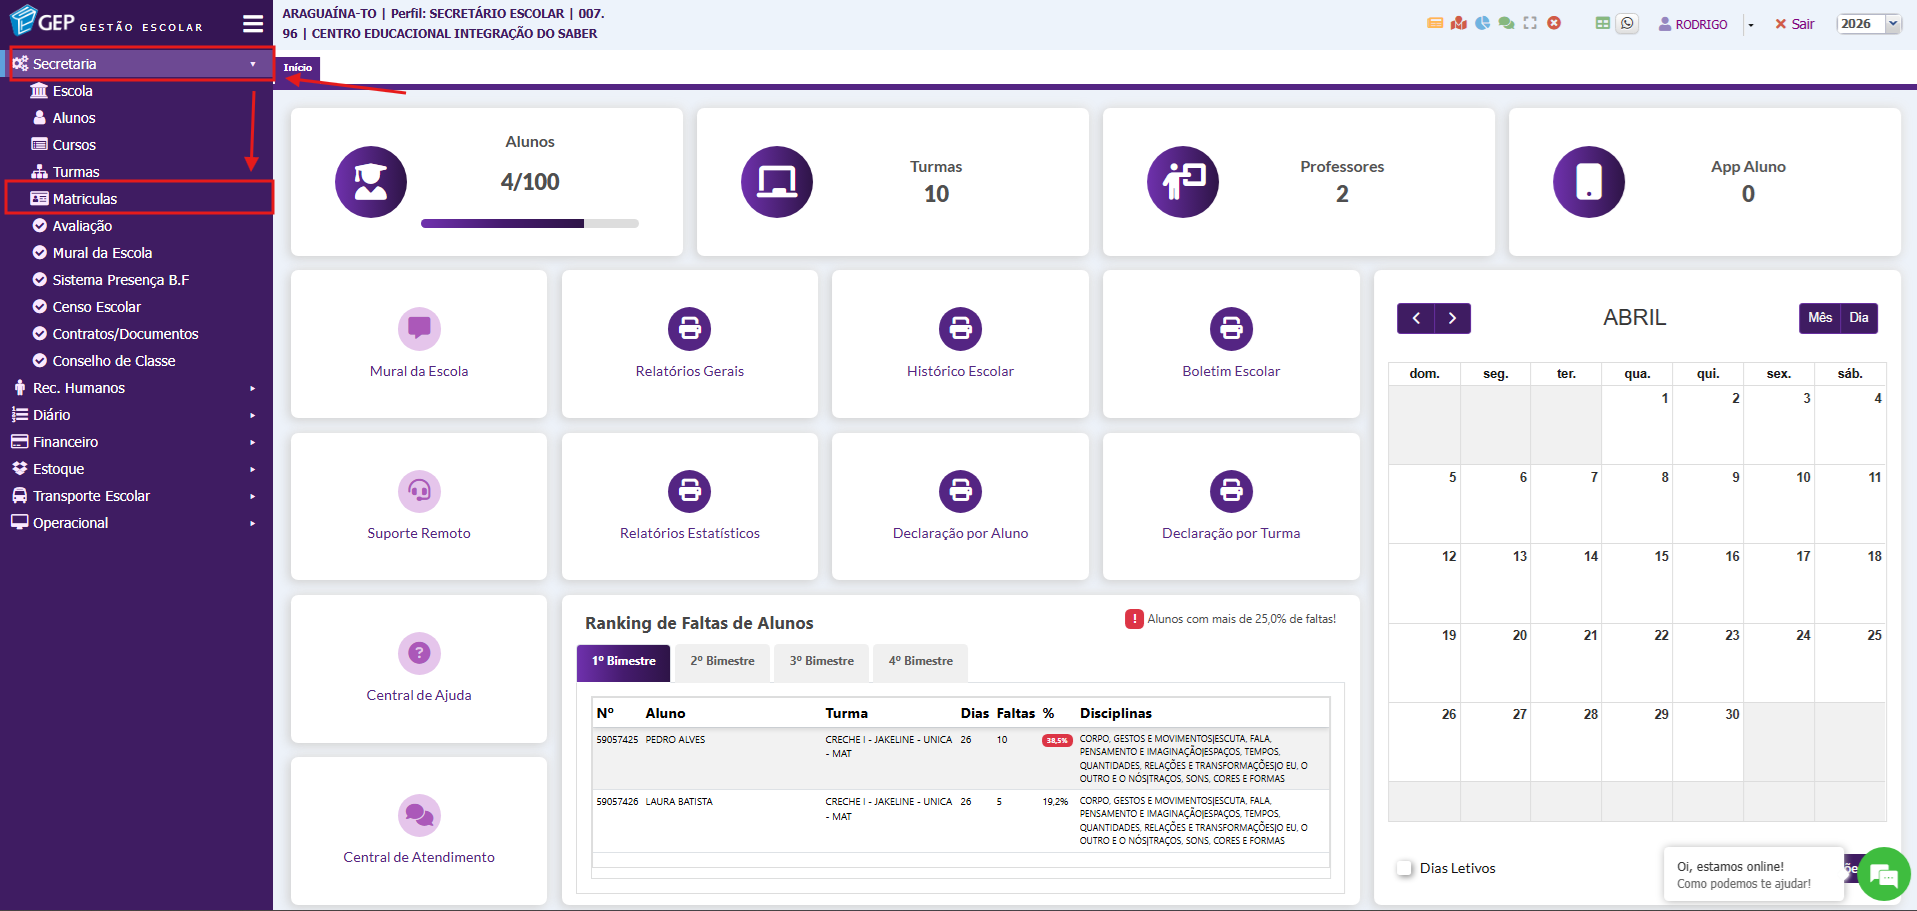
Task: Click the Boletim Escolar printer icon
Action: 1231,329
